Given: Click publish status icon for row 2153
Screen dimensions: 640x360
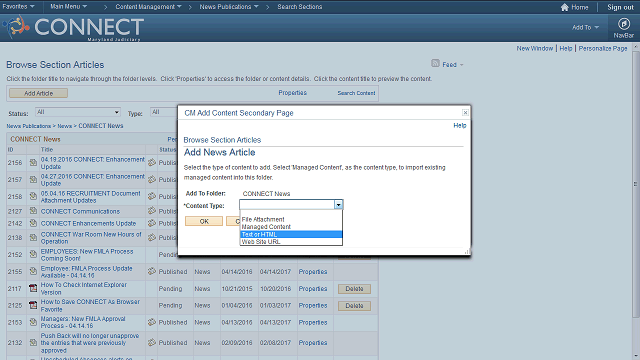Looking at the screenshot, I should (x=152, y=322).
